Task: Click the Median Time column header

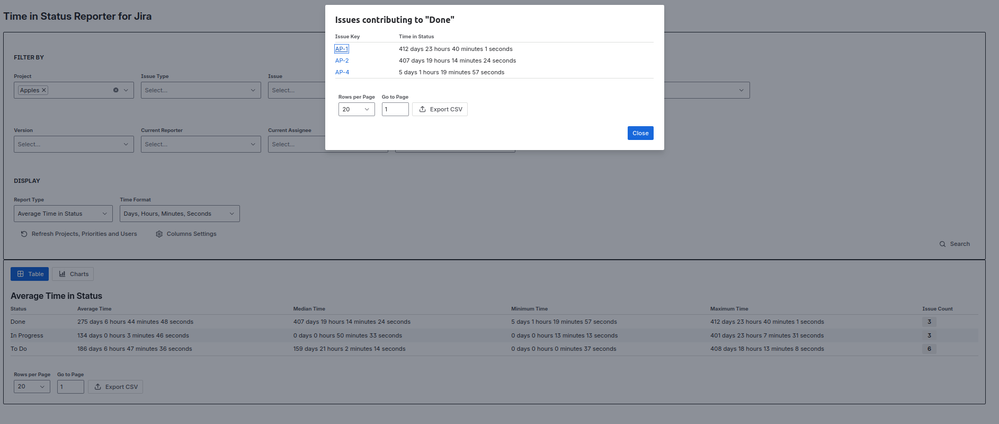Action: 309,309
